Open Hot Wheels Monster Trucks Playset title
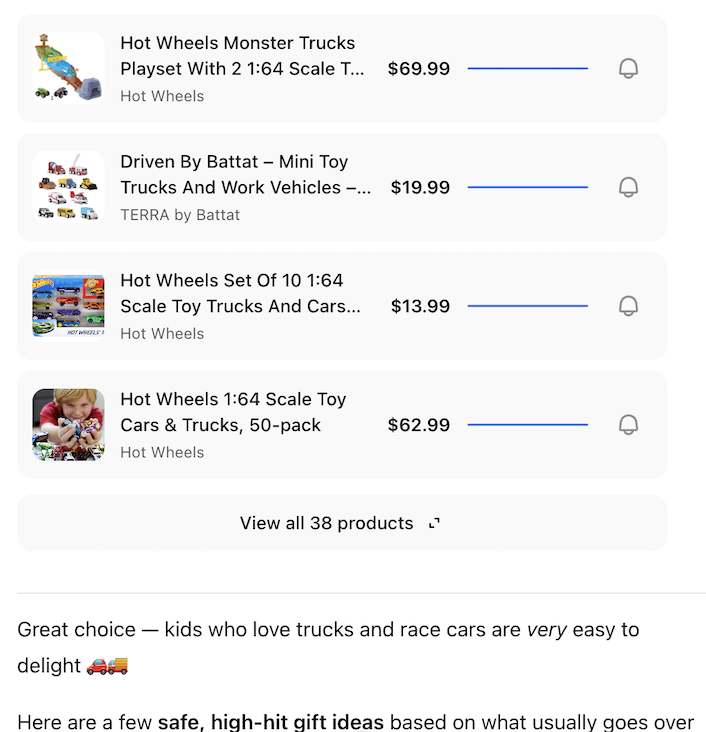 tap(242, 56)
